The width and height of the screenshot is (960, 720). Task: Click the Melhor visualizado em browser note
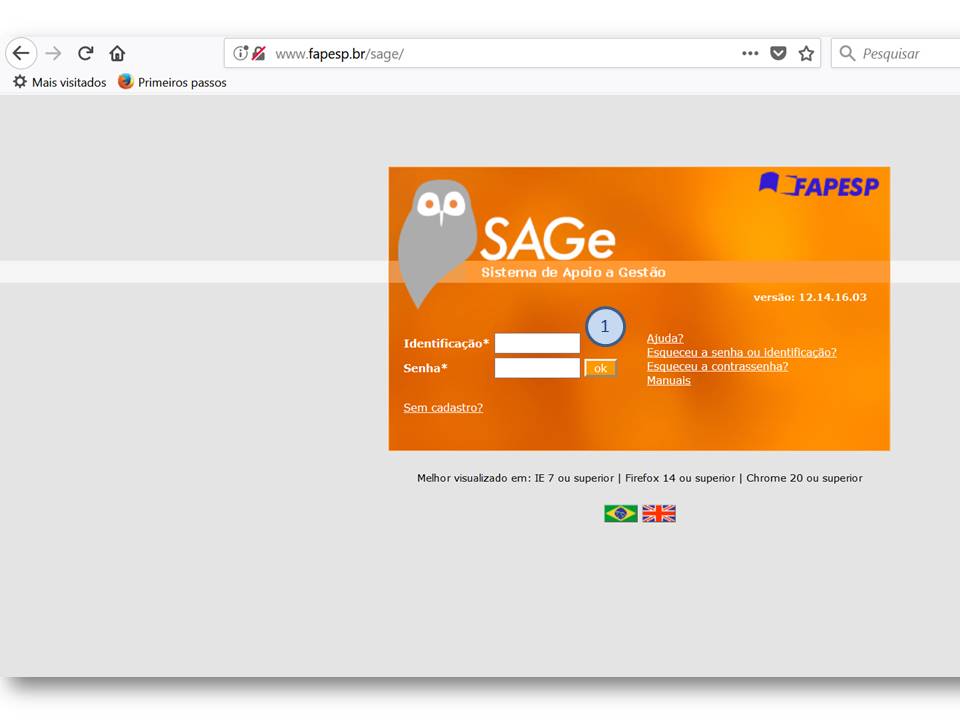coord(640,478)
